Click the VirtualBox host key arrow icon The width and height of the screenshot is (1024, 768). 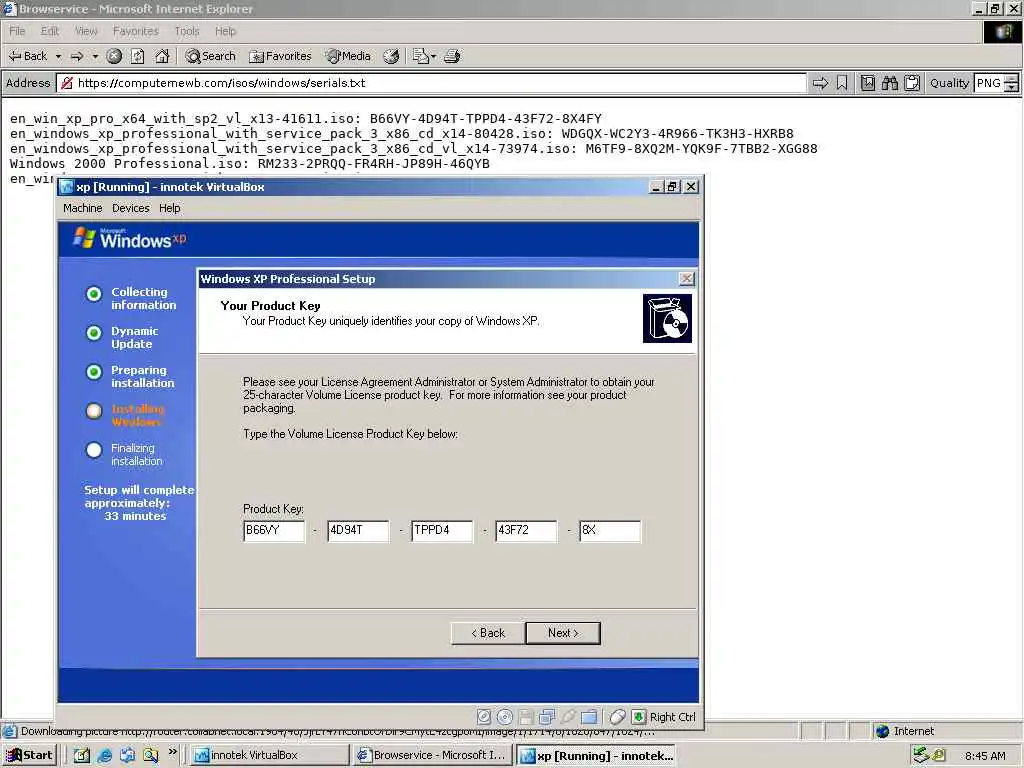click(x=639, y=716)
